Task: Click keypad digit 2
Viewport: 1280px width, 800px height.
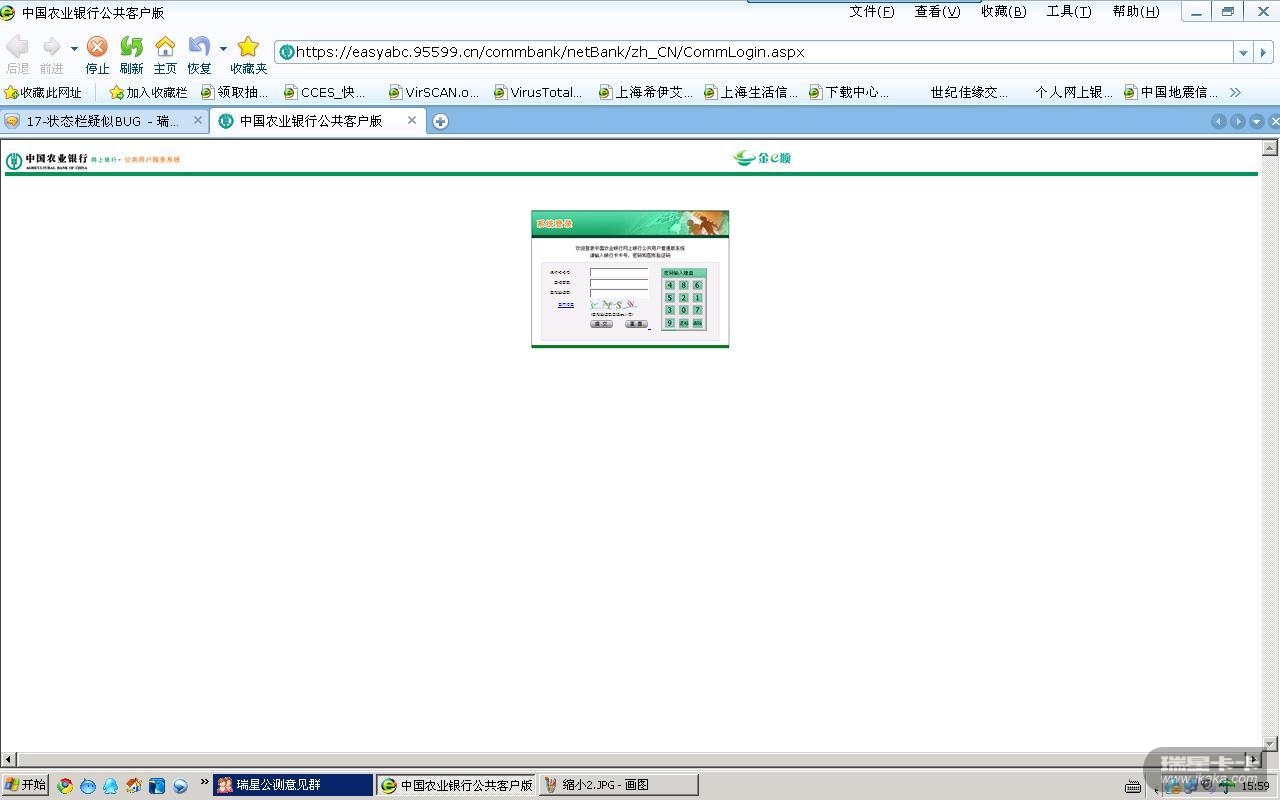Action: click(684, 298)
